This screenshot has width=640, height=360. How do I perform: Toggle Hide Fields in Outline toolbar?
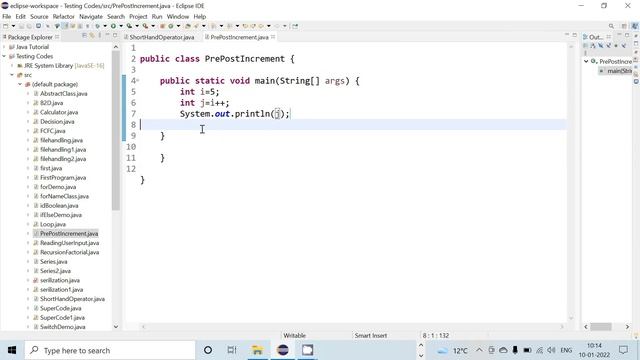click(x=600, y=45)
